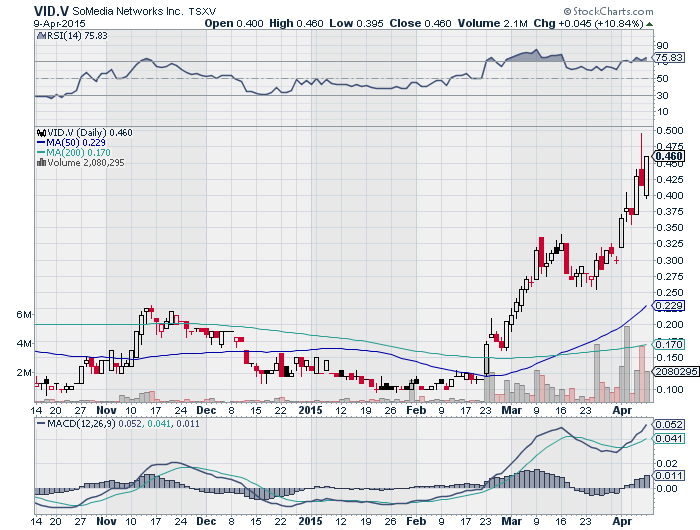Screen dimensions: 700x530
Task: Click the TSXV exchange label
Action: point(202,12)
